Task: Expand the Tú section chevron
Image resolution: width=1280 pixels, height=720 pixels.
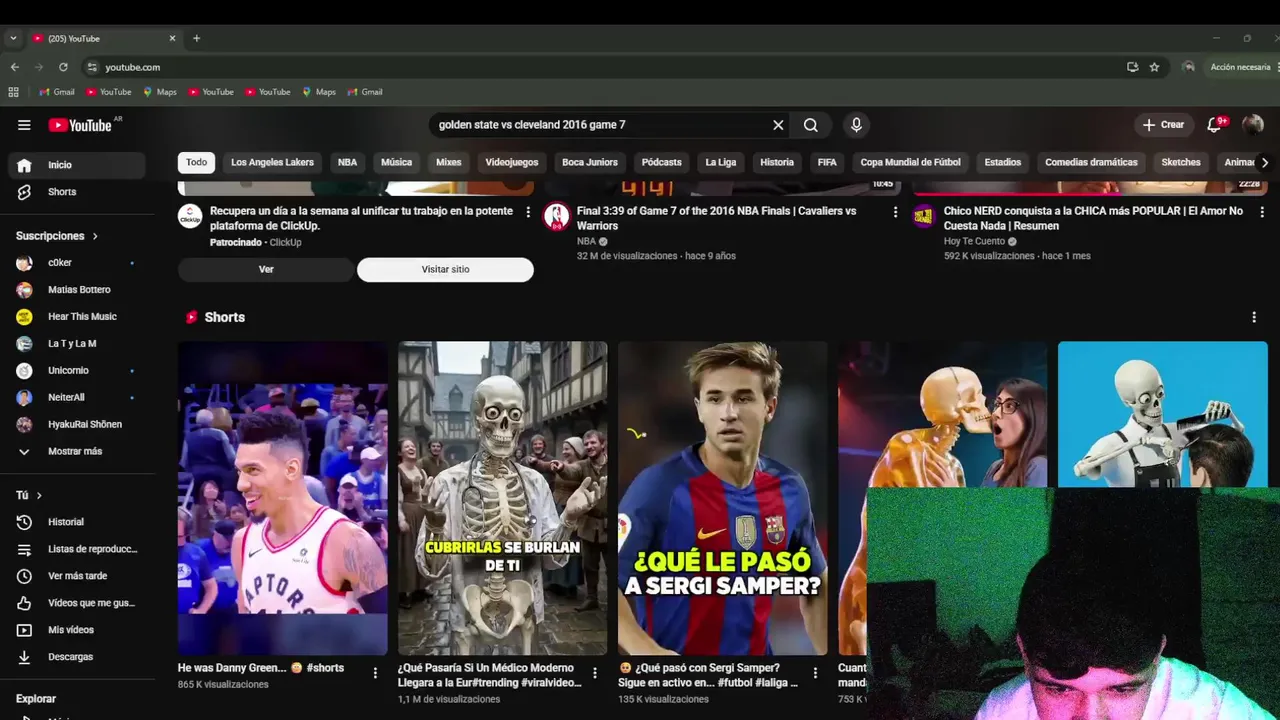Action: 39,495
